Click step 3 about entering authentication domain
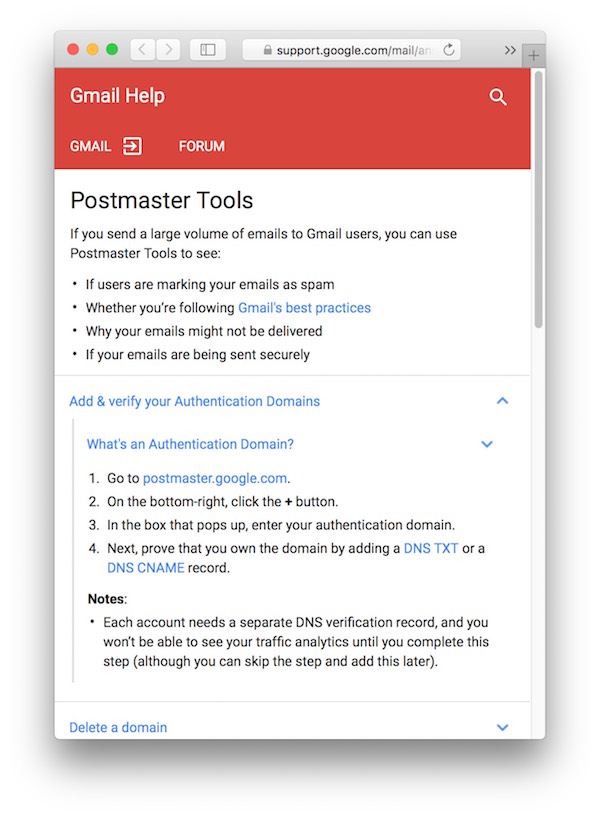Viewport: 600px width, 817px height. click(281, 525)
